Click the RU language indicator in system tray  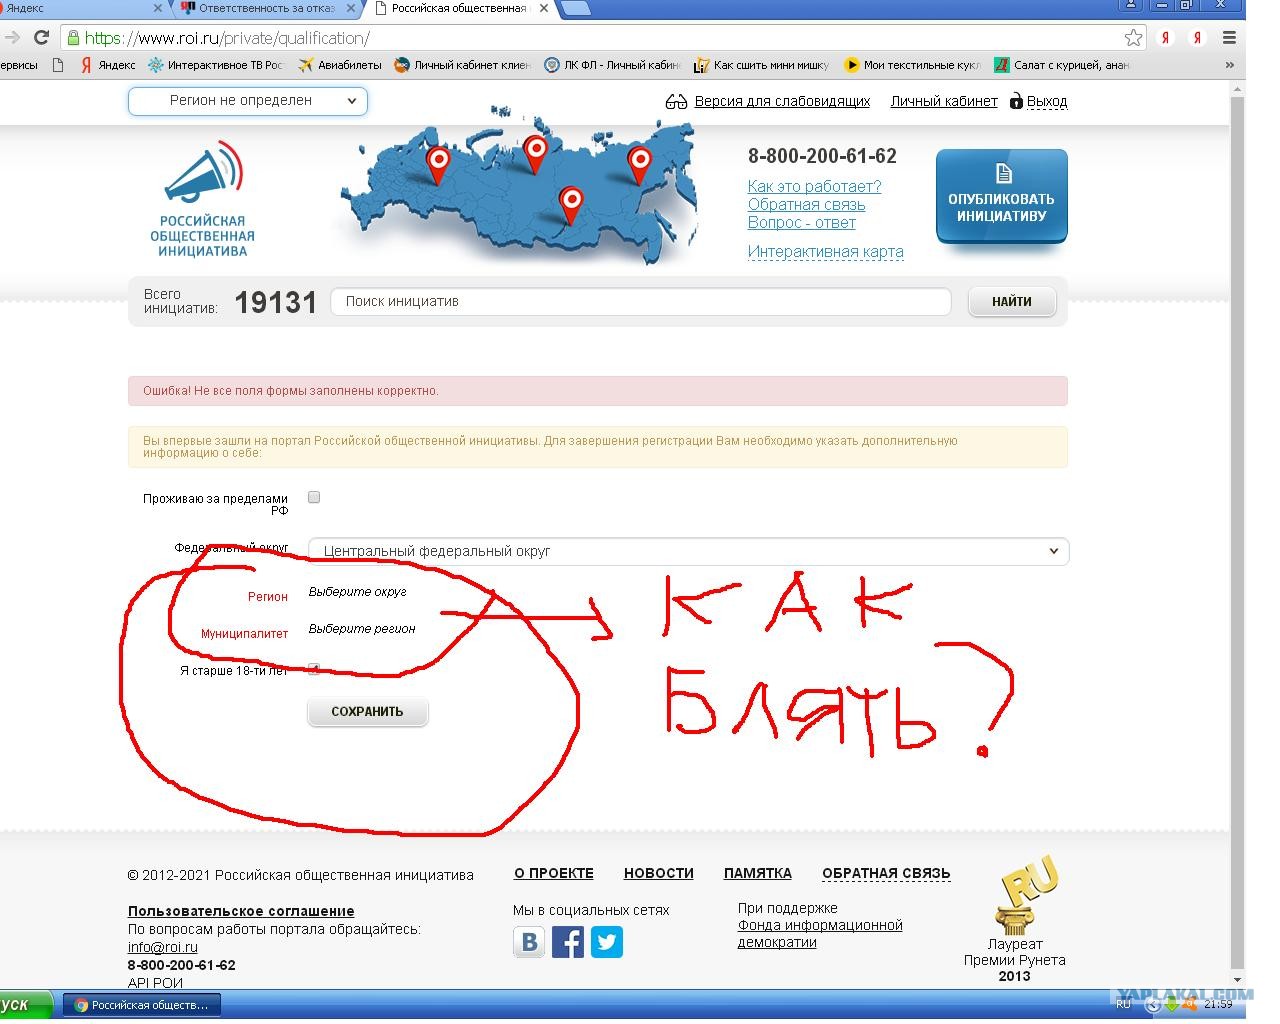point(1124,1004)
